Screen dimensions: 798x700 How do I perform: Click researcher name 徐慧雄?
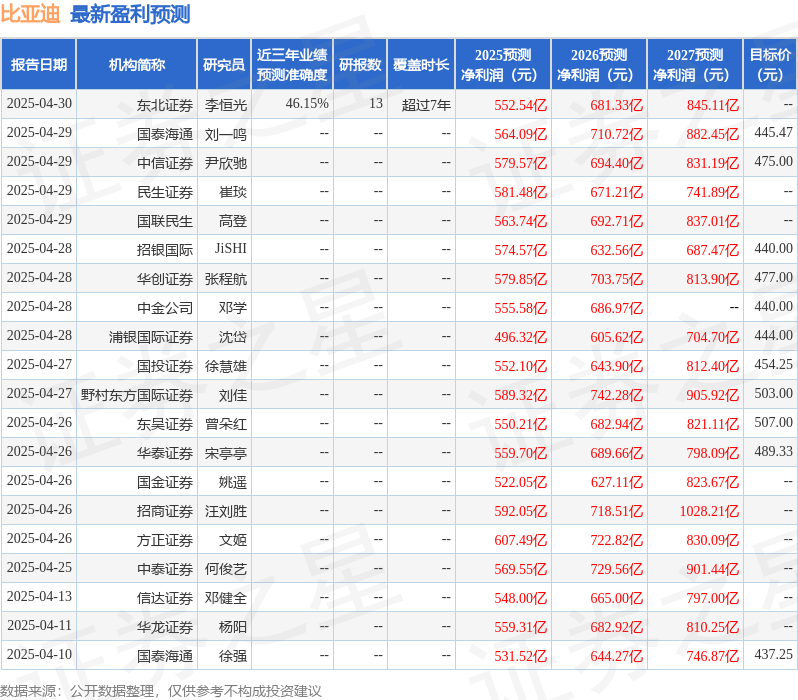[226, 367]
